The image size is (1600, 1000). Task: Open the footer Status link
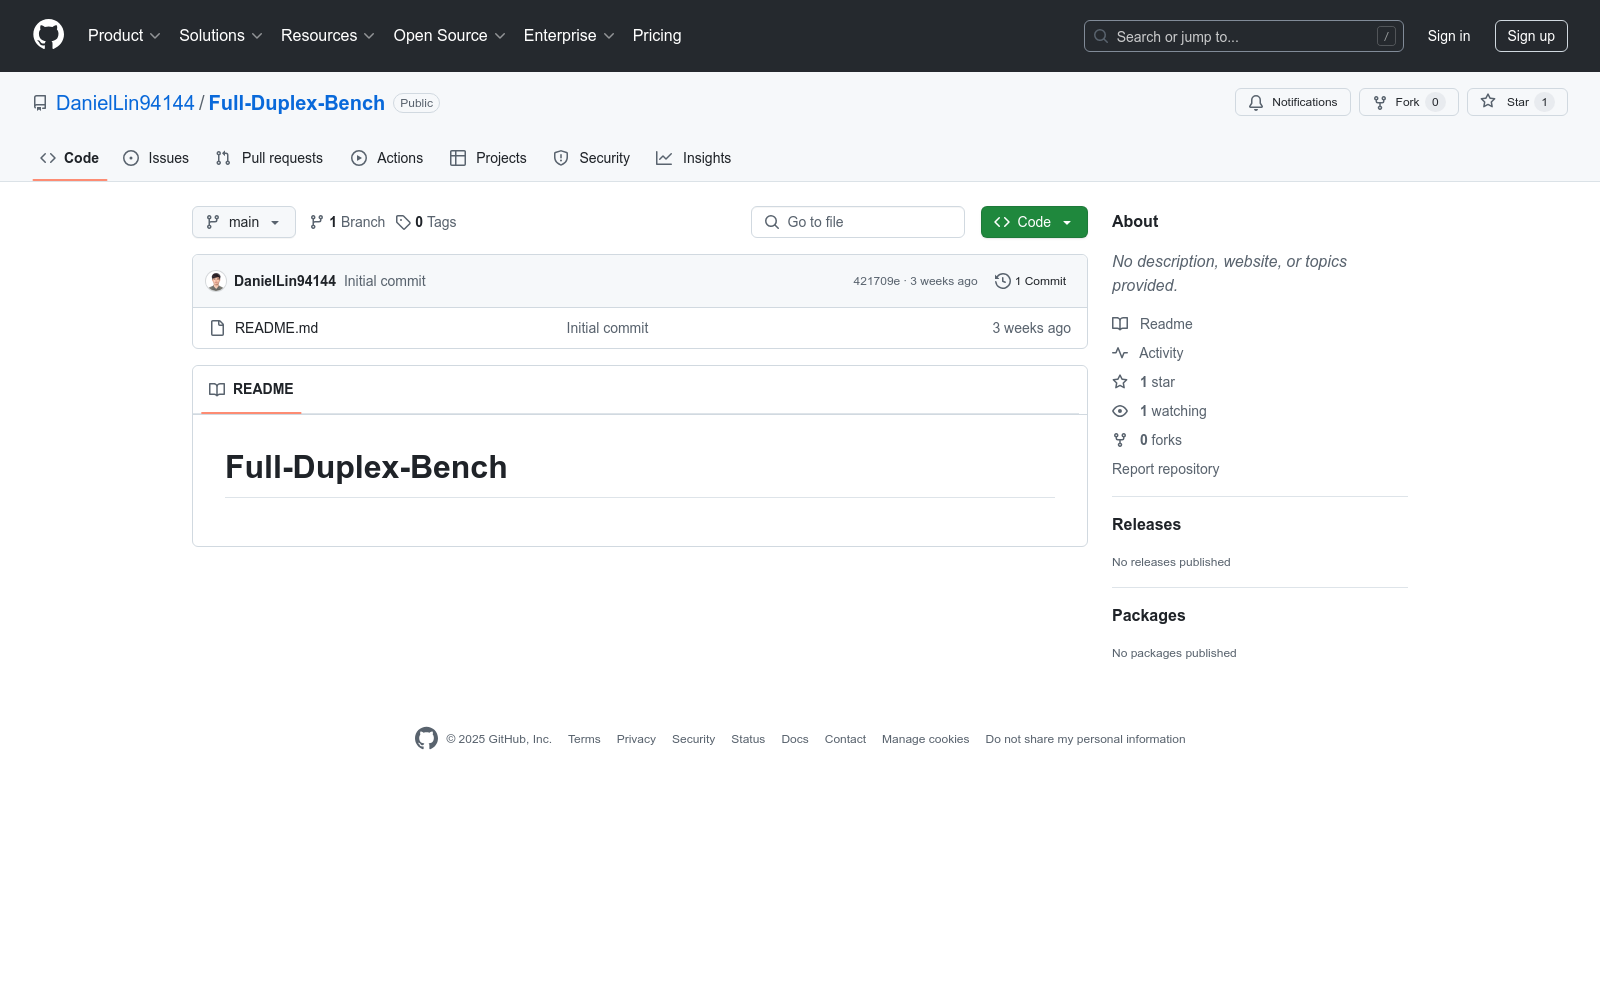[748, 739]
